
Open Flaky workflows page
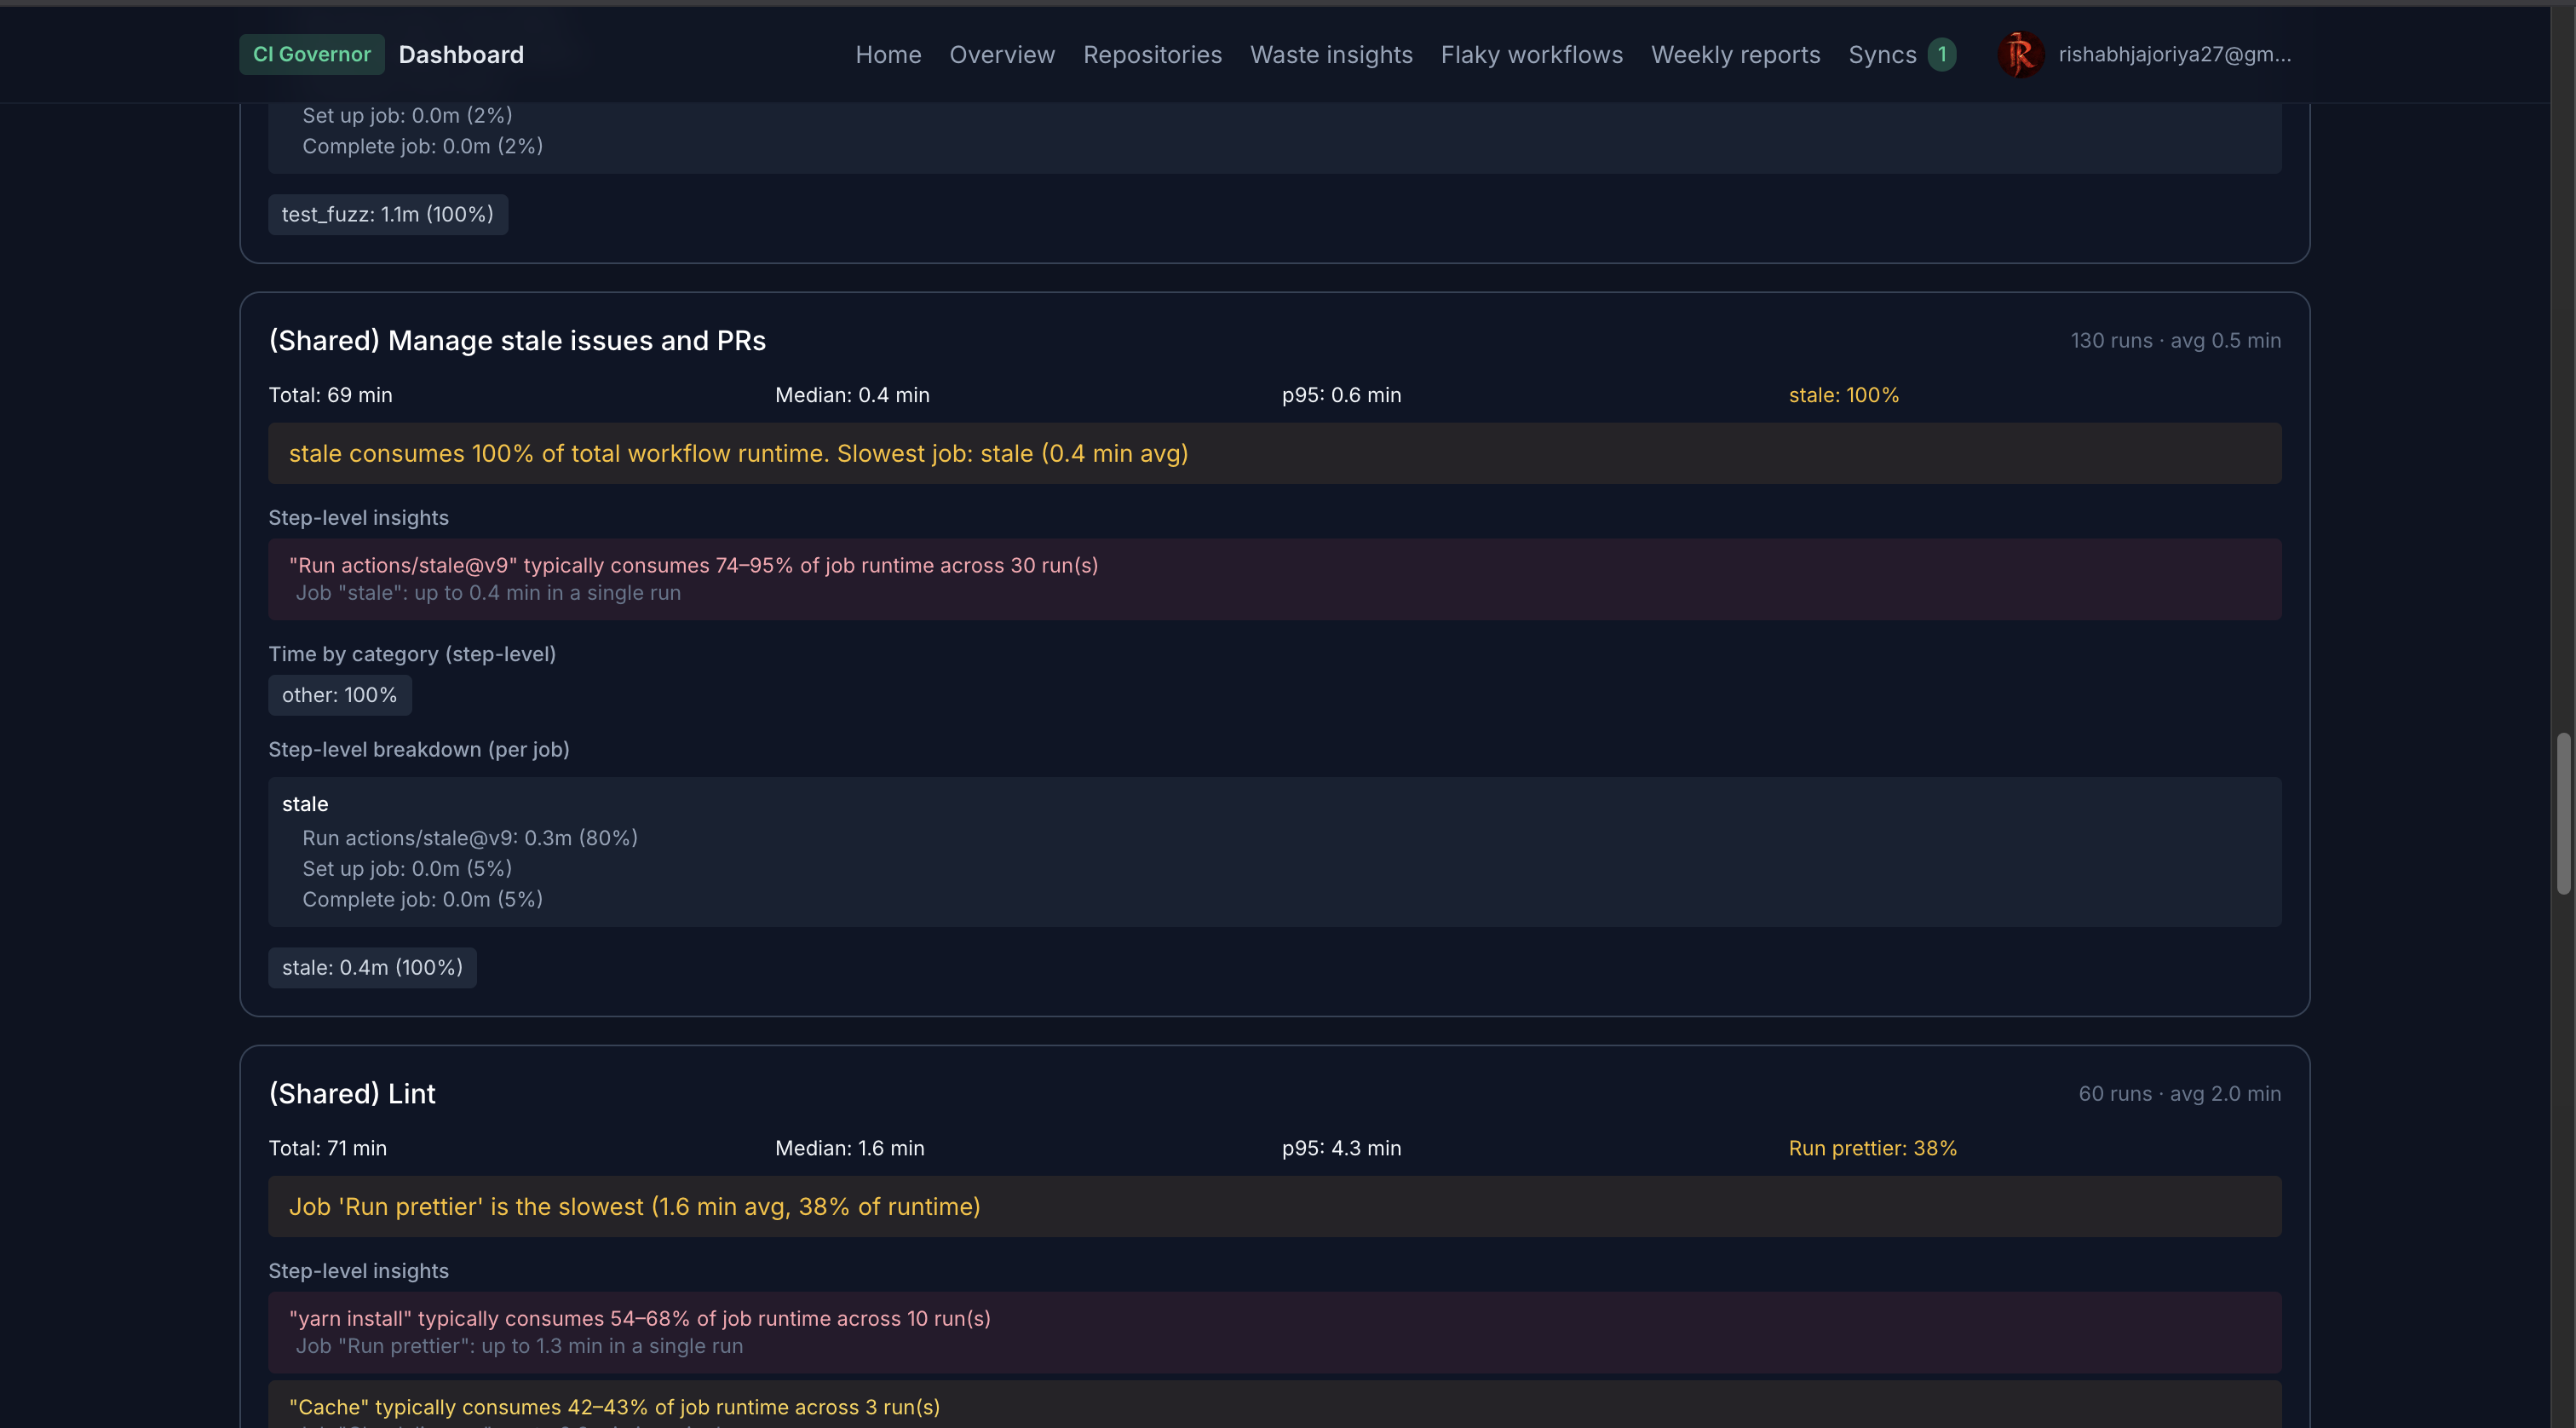click(x=1531, y=54)
